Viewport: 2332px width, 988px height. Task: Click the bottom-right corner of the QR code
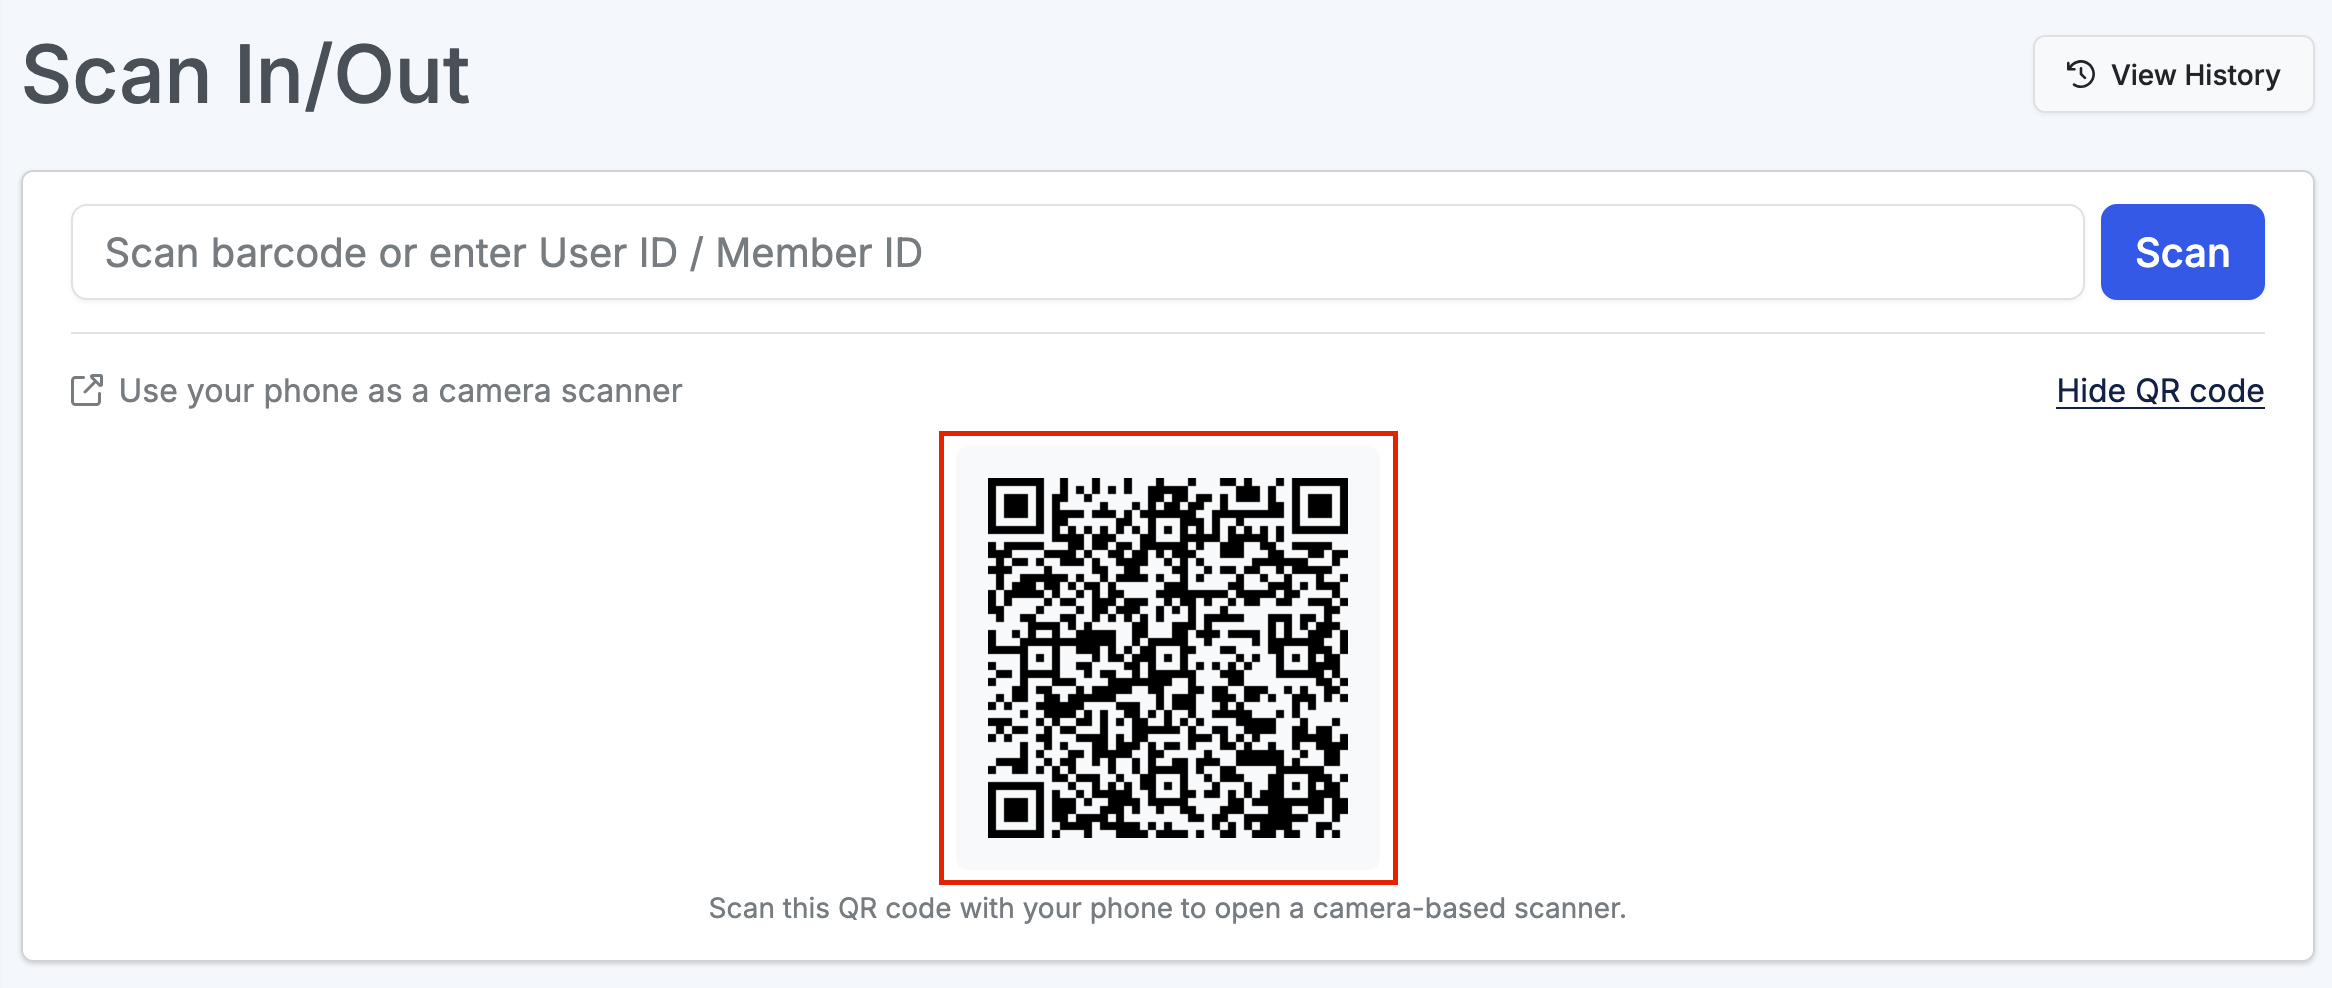point(1336,826)
